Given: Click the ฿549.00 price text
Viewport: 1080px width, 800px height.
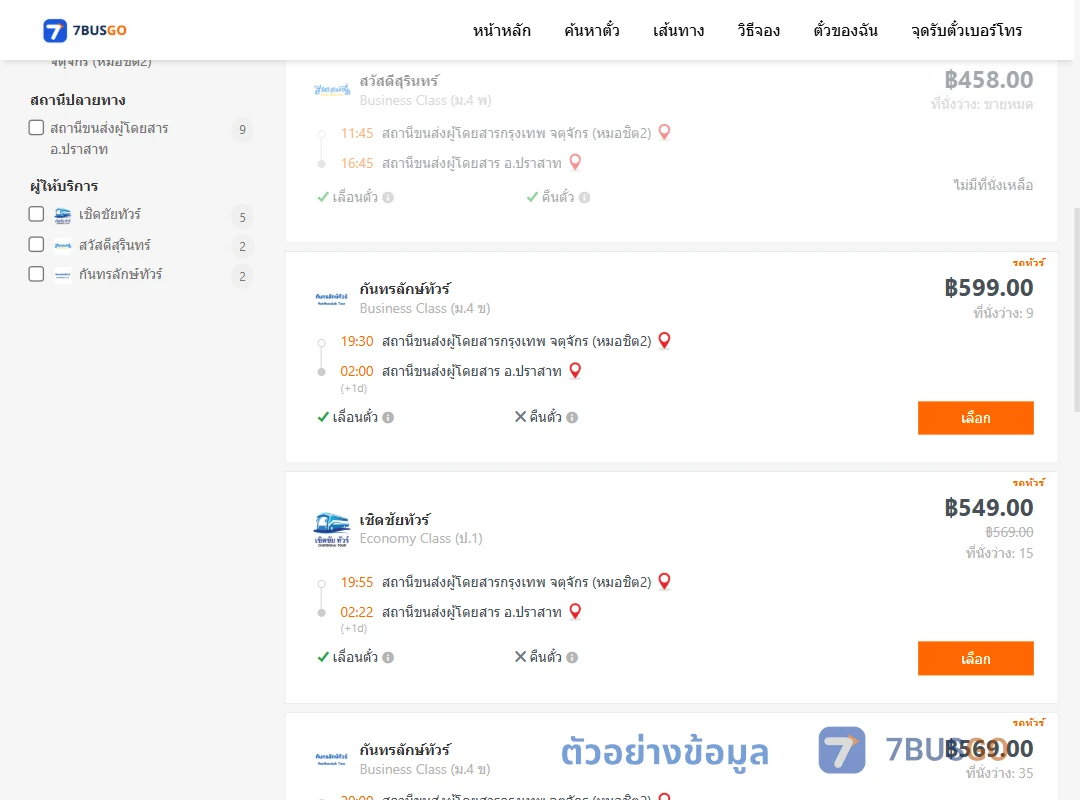Looking at the screenshot, I should coord(988,508).
